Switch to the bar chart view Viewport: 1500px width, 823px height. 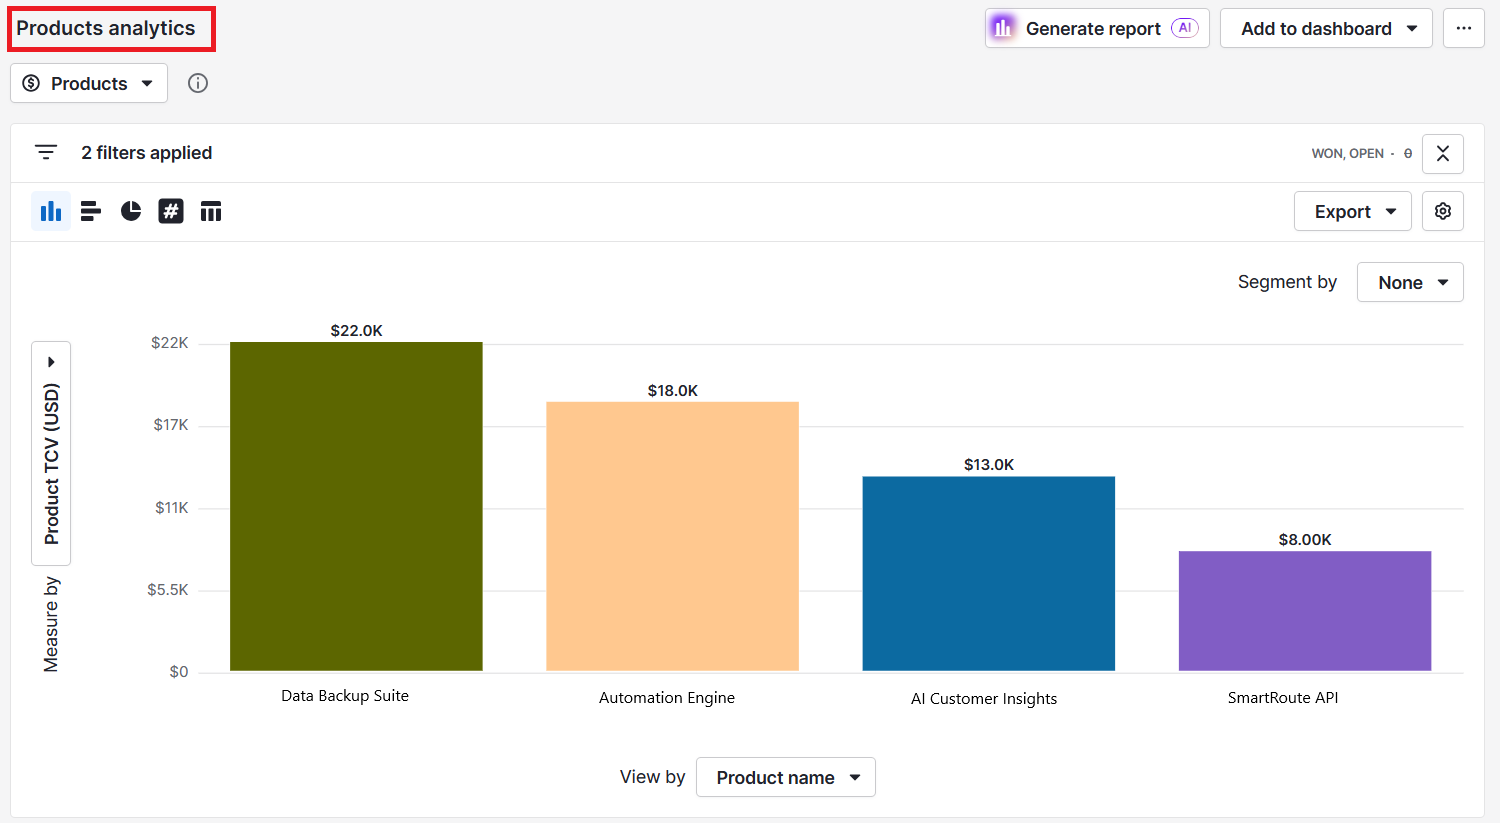pos(91,211)
